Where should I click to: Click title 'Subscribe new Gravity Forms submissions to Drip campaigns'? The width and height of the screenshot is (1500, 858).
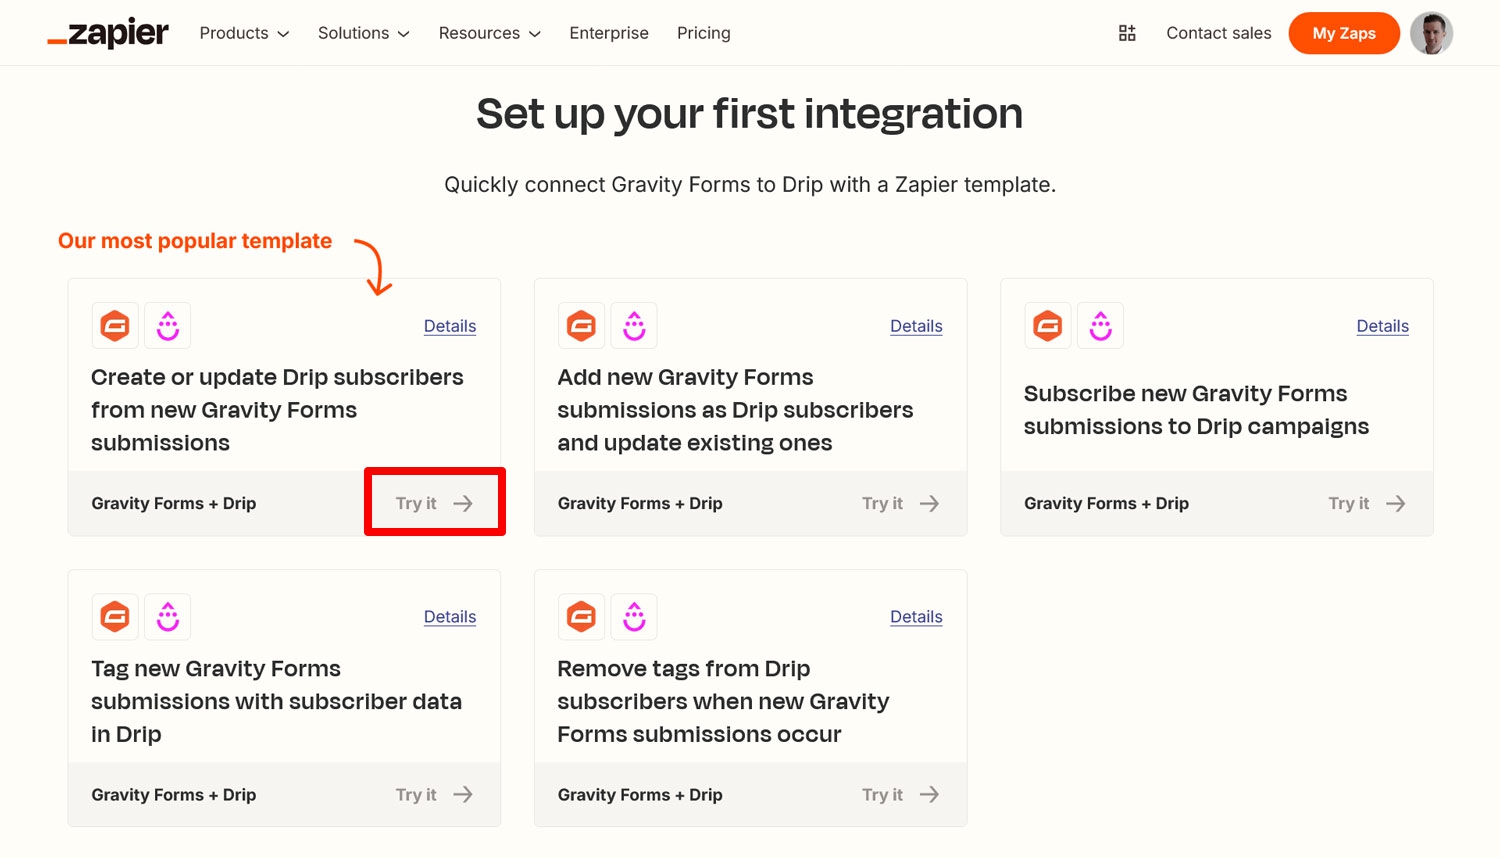click(x=1196, y=410)
